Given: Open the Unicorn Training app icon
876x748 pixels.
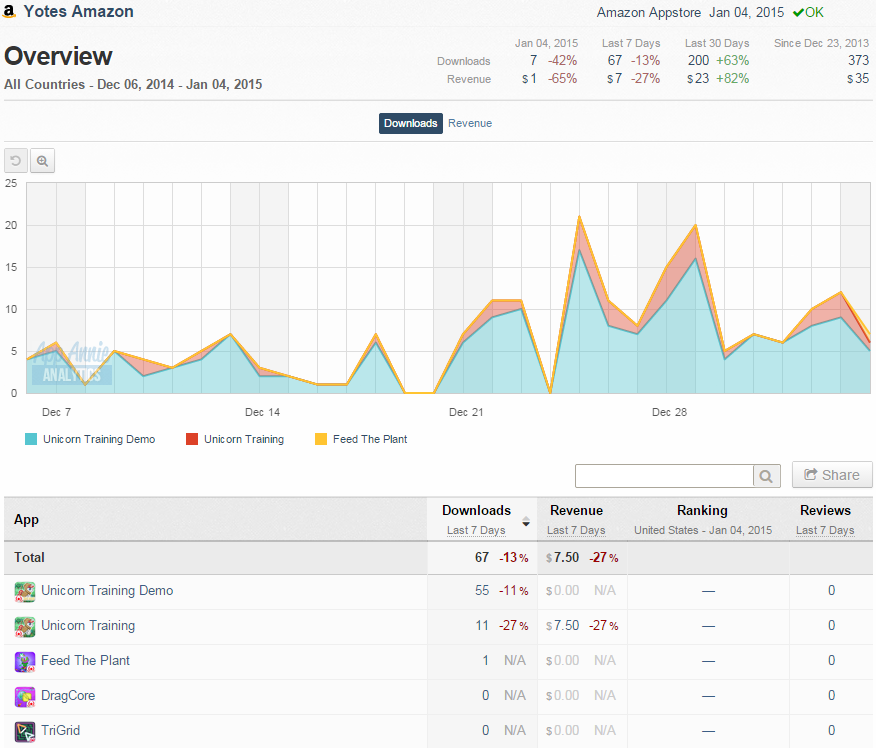Looking at the screenshot, I should (25, 626).
